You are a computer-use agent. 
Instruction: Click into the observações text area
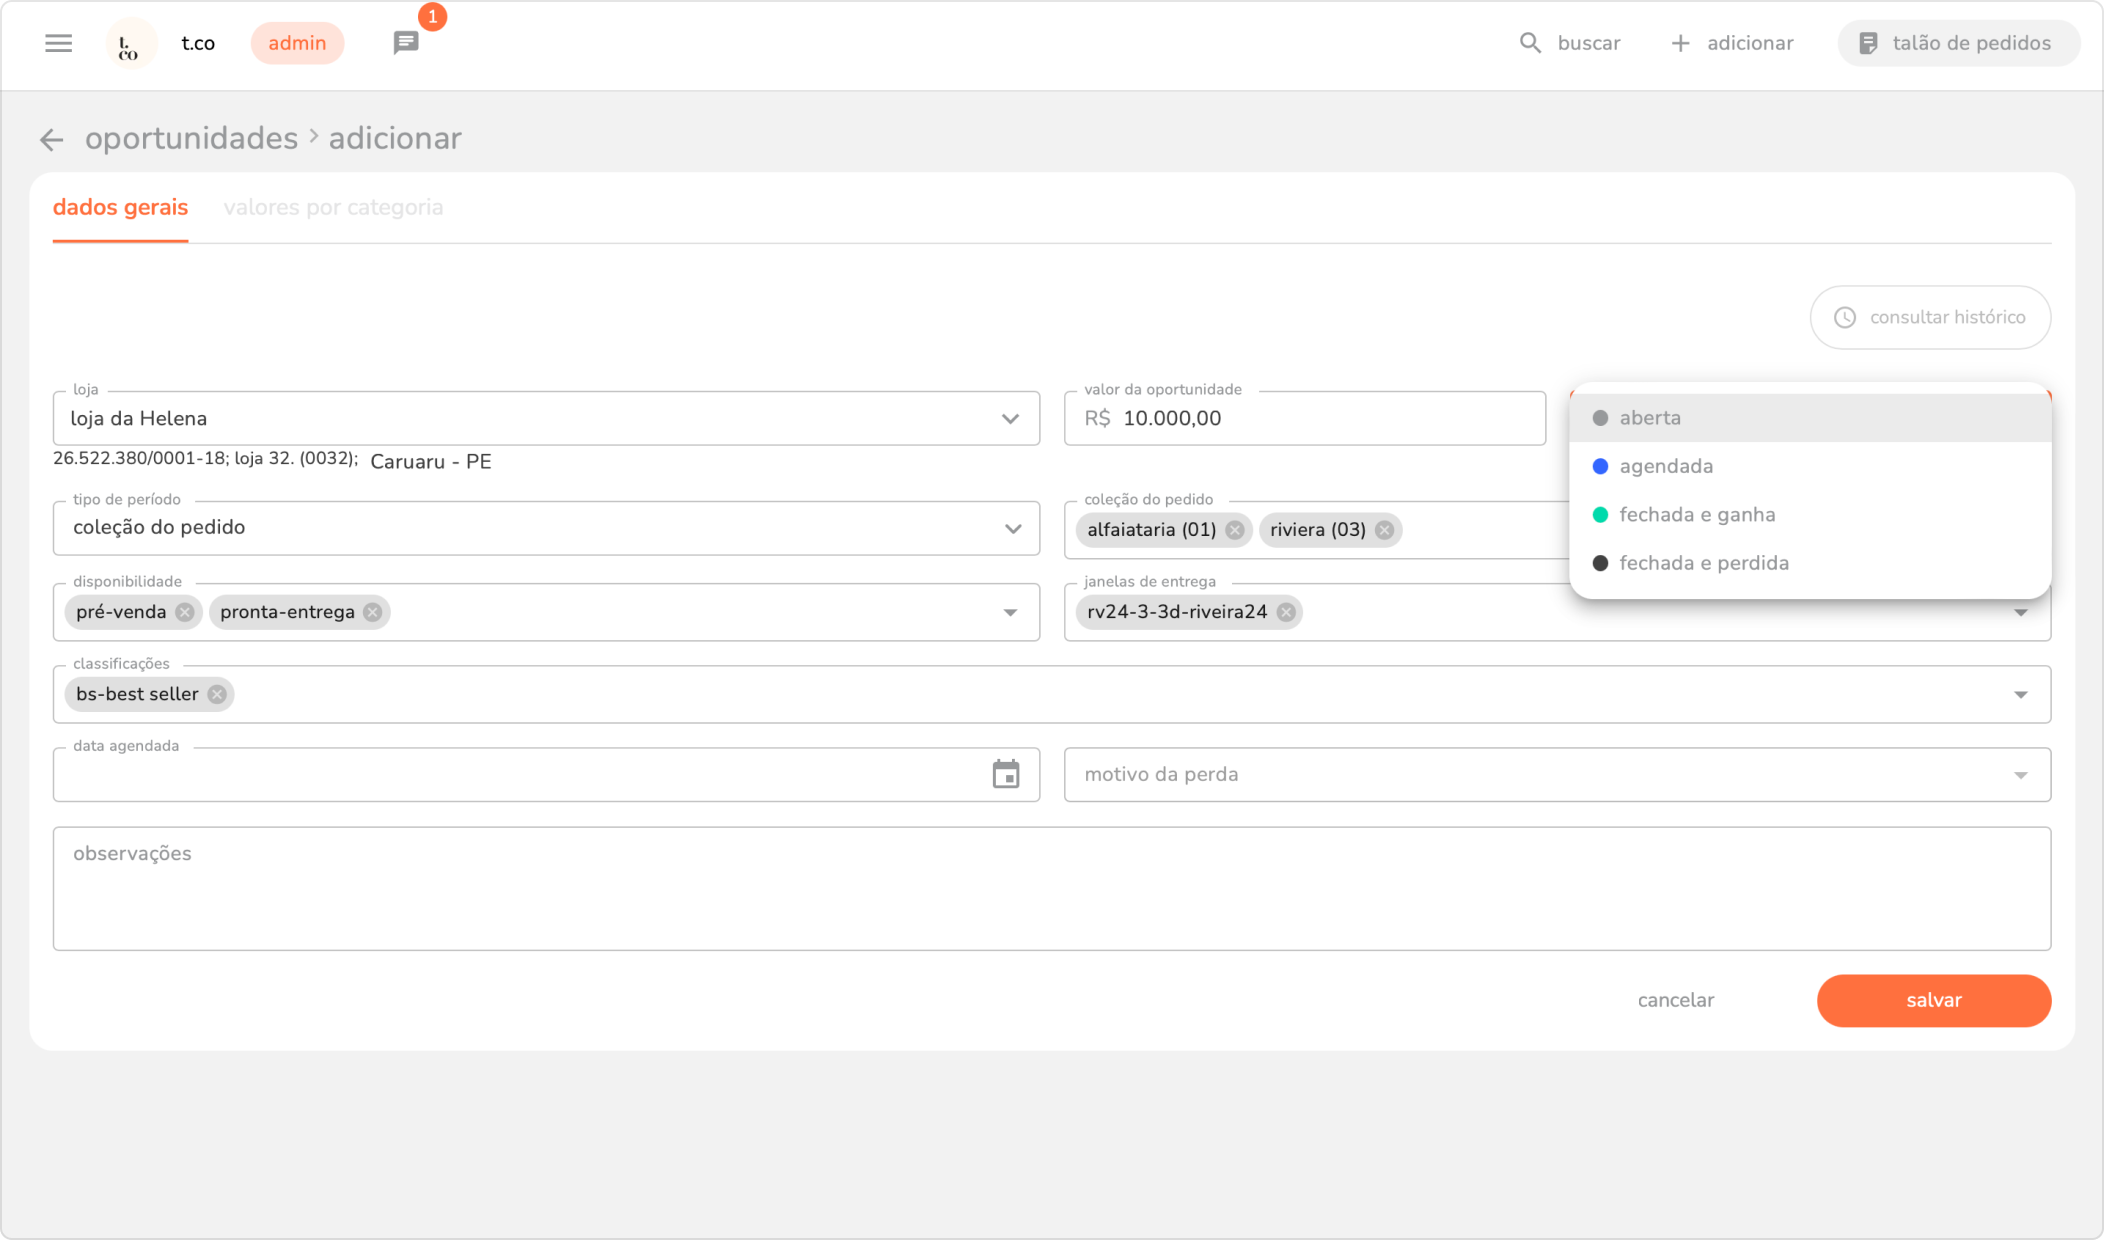pos(1051,888)
